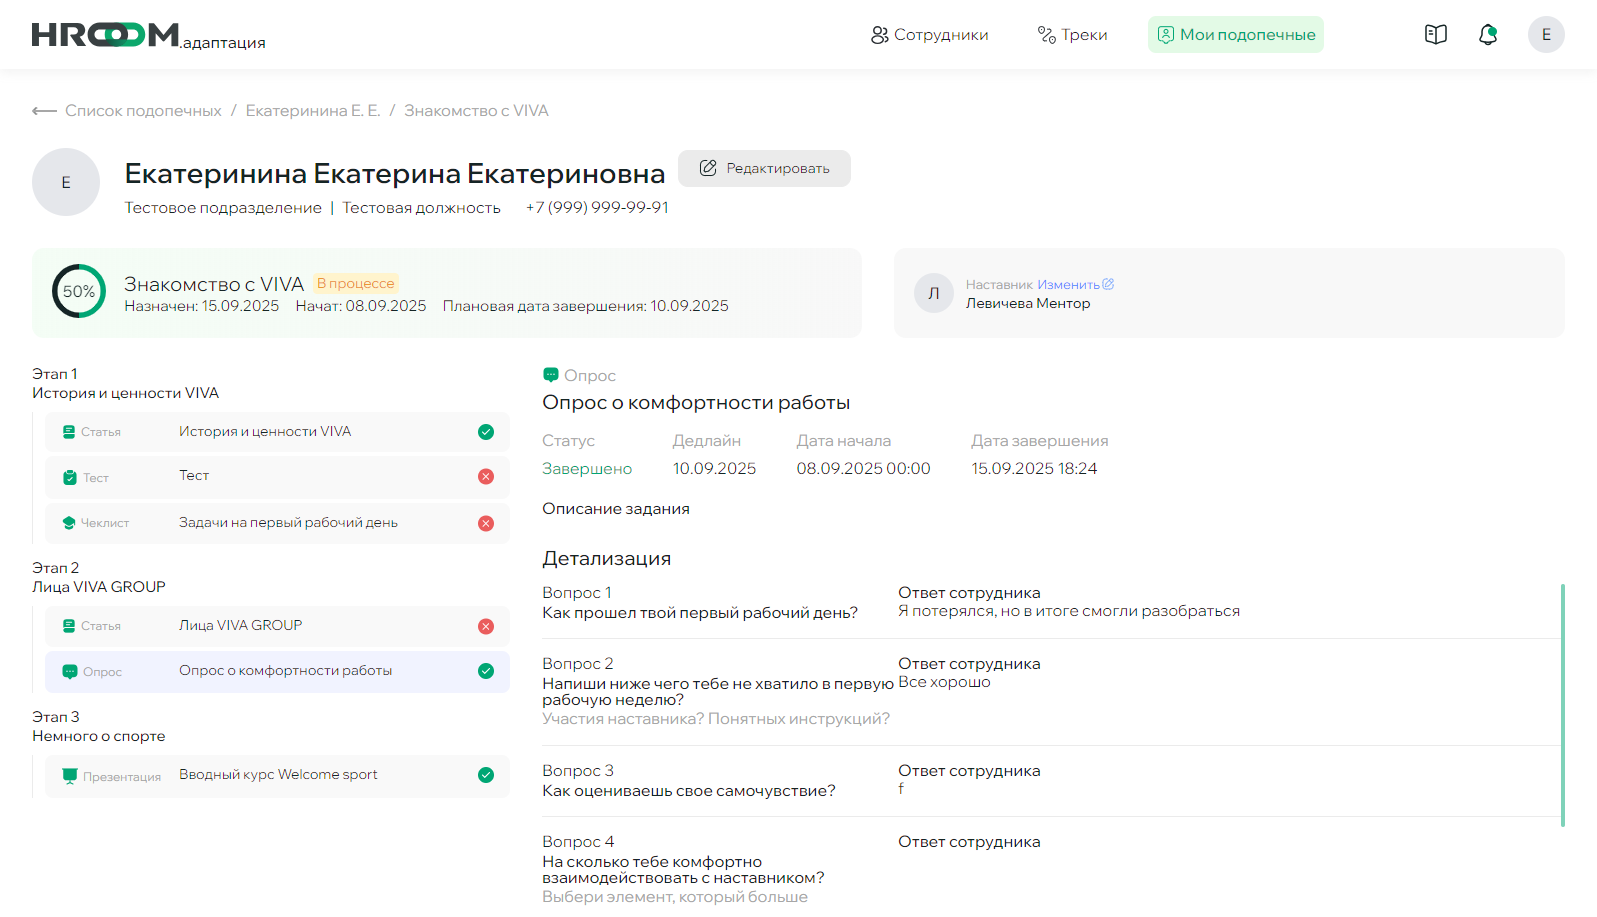Click the pencil icon next to Изменить

(x=1108, y=285)
